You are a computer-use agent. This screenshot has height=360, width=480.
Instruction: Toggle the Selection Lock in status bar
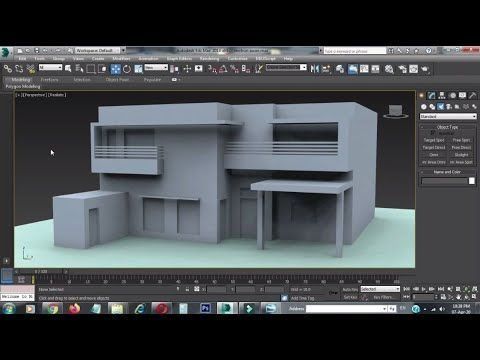[187, 289]
